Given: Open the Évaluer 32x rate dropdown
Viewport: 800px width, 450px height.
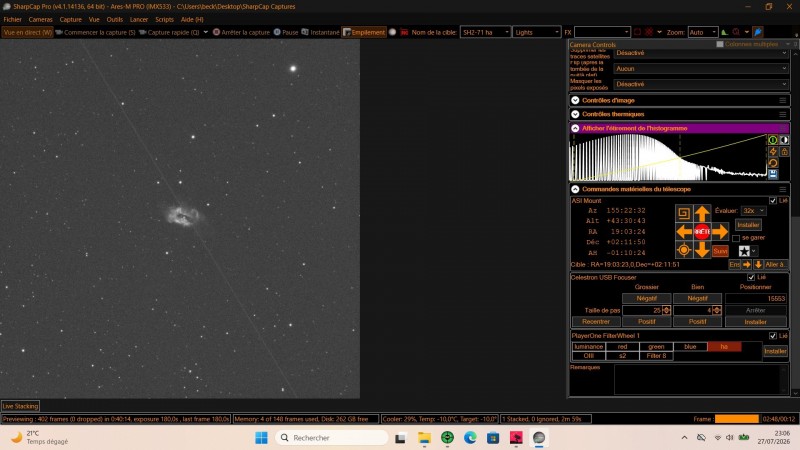Looking at the screenshot, I should [x=753, y=211].
